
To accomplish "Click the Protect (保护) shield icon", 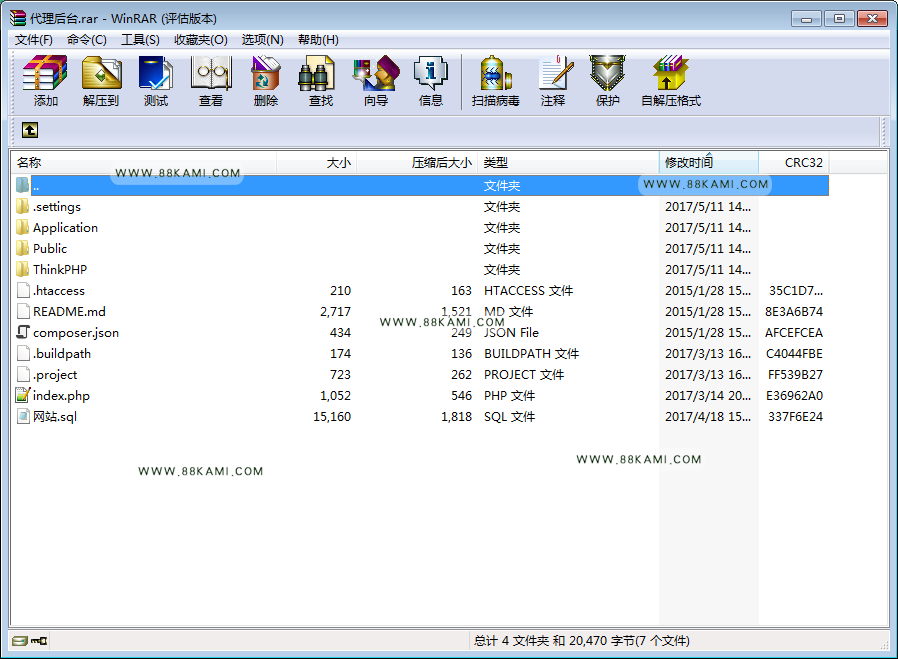I will pos(607,73).
